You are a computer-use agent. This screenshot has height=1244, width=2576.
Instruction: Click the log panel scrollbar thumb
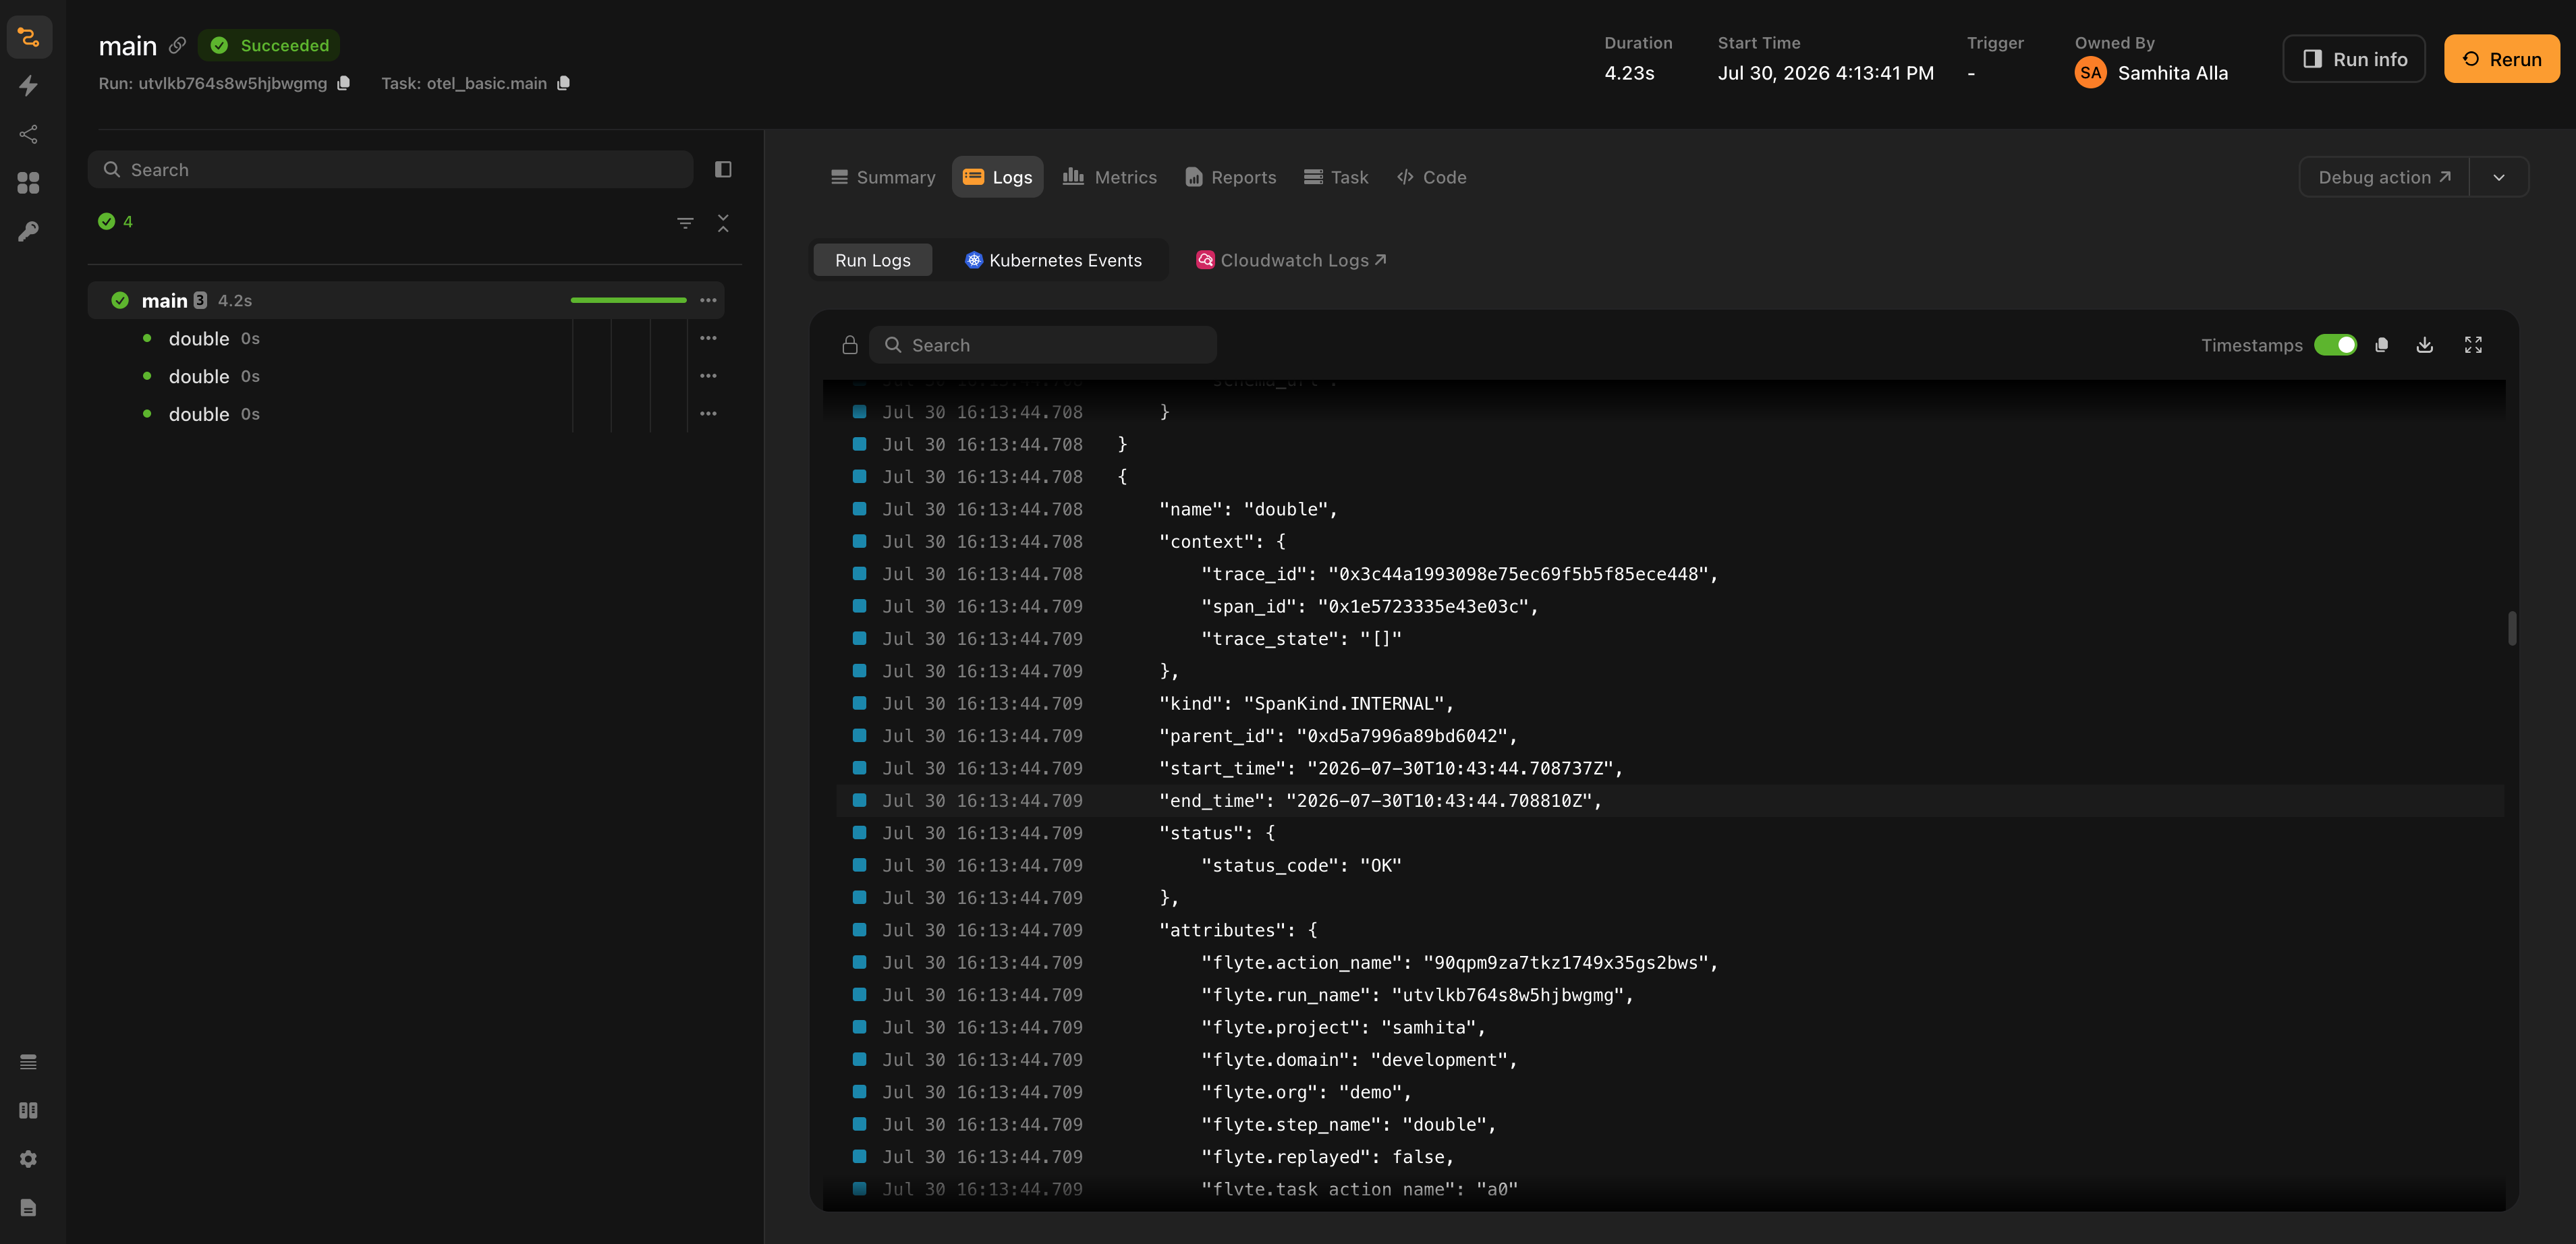point(2511,628)
